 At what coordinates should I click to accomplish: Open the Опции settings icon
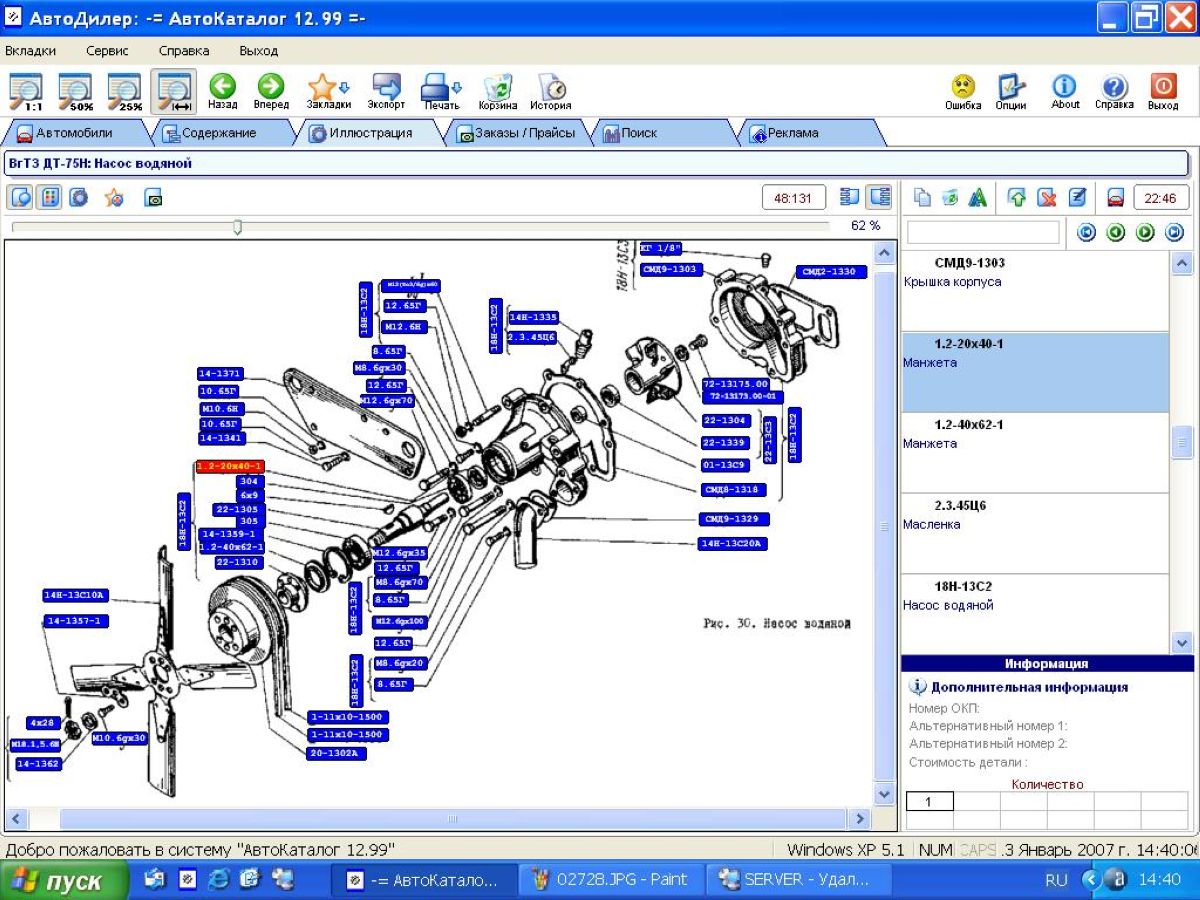coord(1011,92)
